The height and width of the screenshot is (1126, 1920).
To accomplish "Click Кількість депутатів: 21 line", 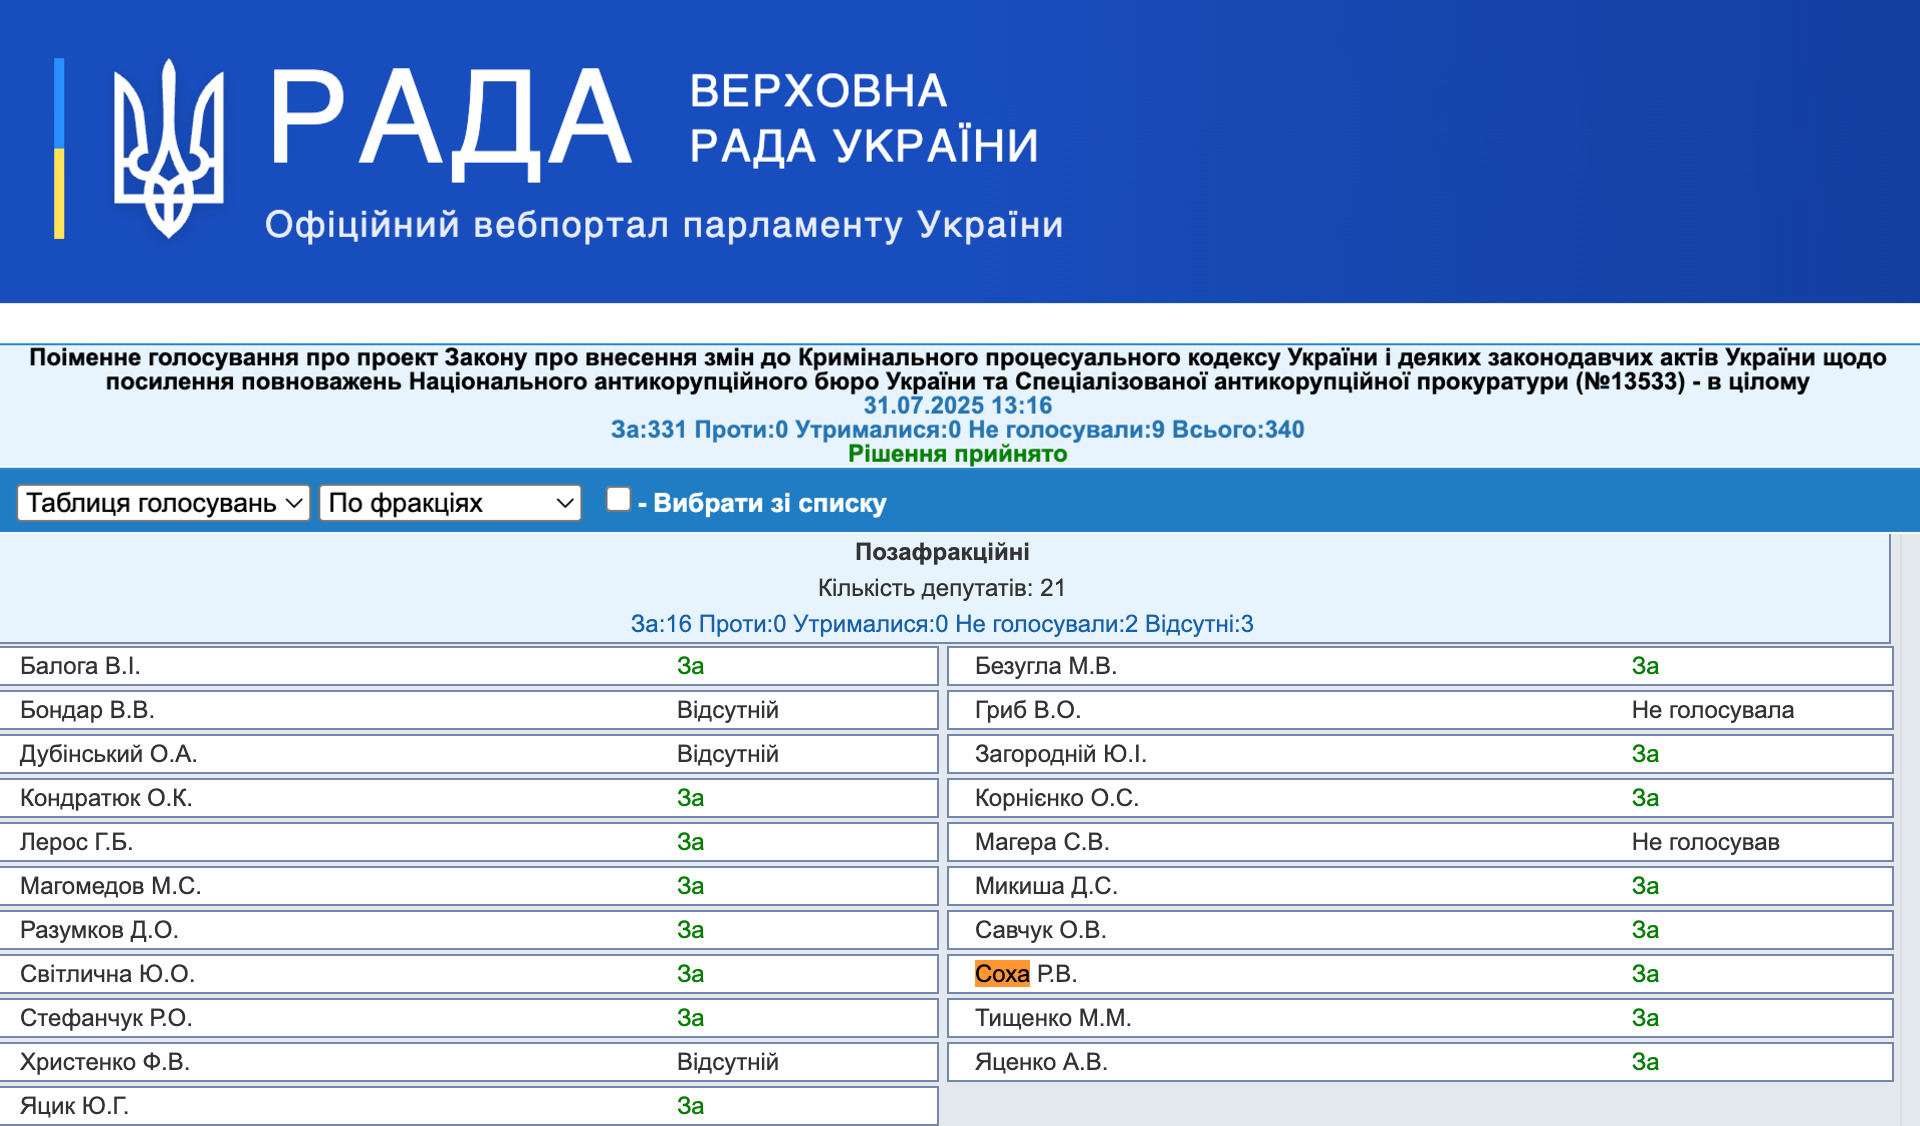I will (942, 588).
